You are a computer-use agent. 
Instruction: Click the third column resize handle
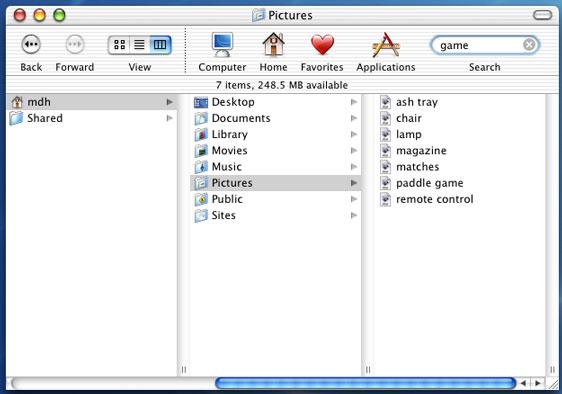[552, 370]
